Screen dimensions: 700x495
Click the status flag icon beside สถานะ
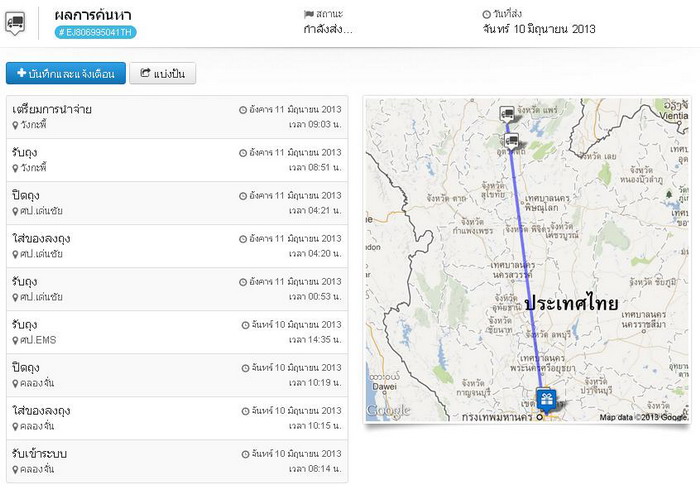pyautogui.click(x=308, y=14)
